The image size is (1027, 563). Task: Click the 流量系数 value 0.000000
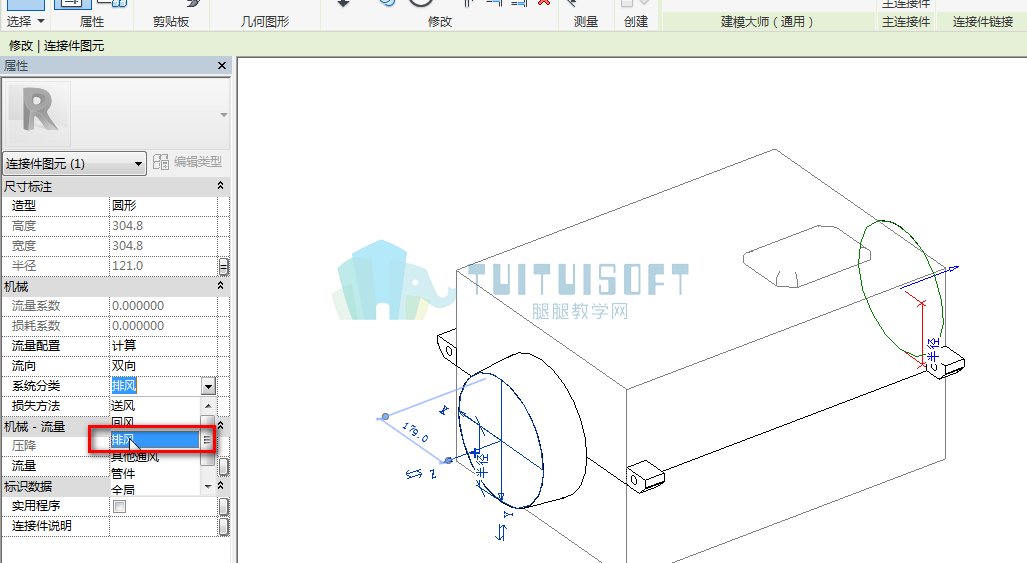[162, 306]
